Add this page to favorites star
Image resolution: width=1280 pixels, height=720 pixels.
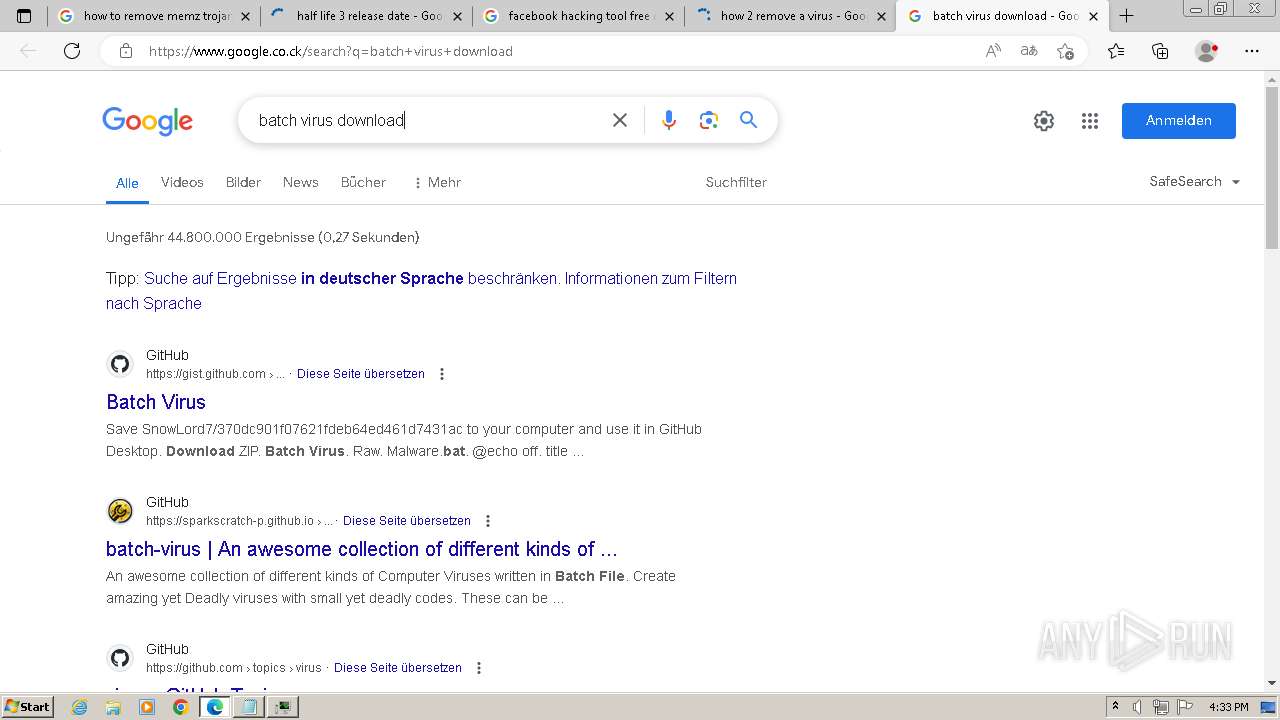pos(1065,51)
